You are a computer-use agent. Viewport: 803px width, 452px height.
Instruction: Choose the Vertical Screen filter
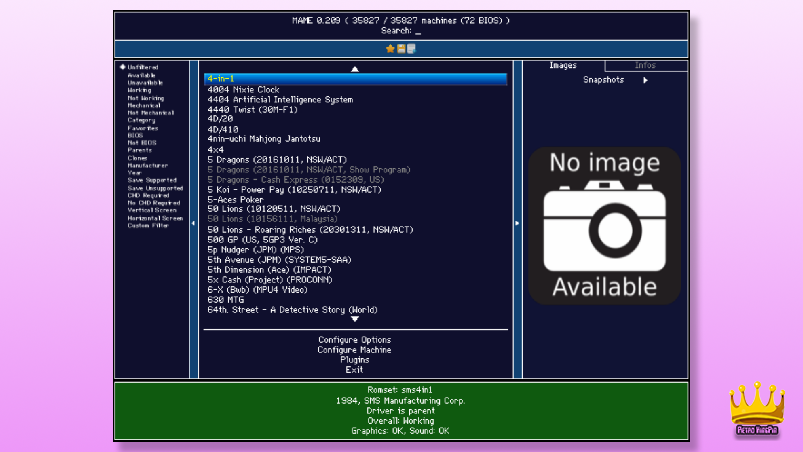click(x=152, y=210)
